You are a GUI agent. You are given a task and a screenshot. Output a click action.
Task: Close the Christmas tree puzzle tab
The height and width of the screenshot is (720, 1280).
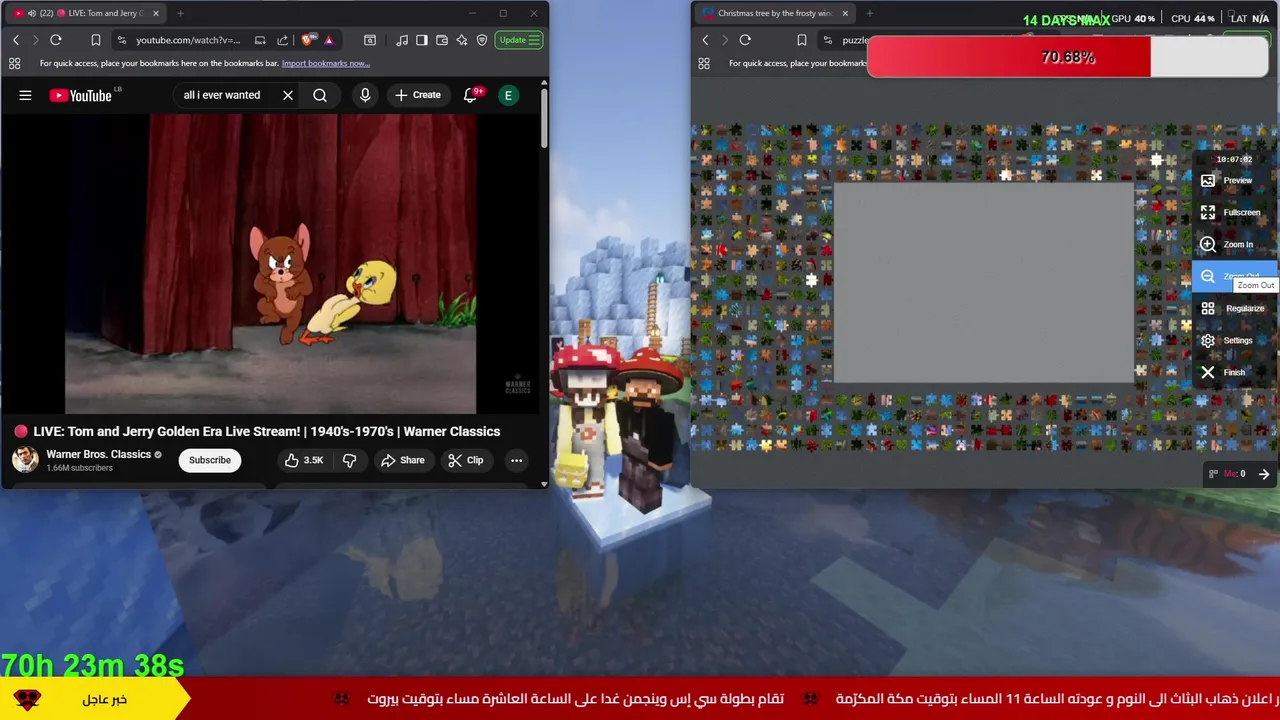coord(845,13)
